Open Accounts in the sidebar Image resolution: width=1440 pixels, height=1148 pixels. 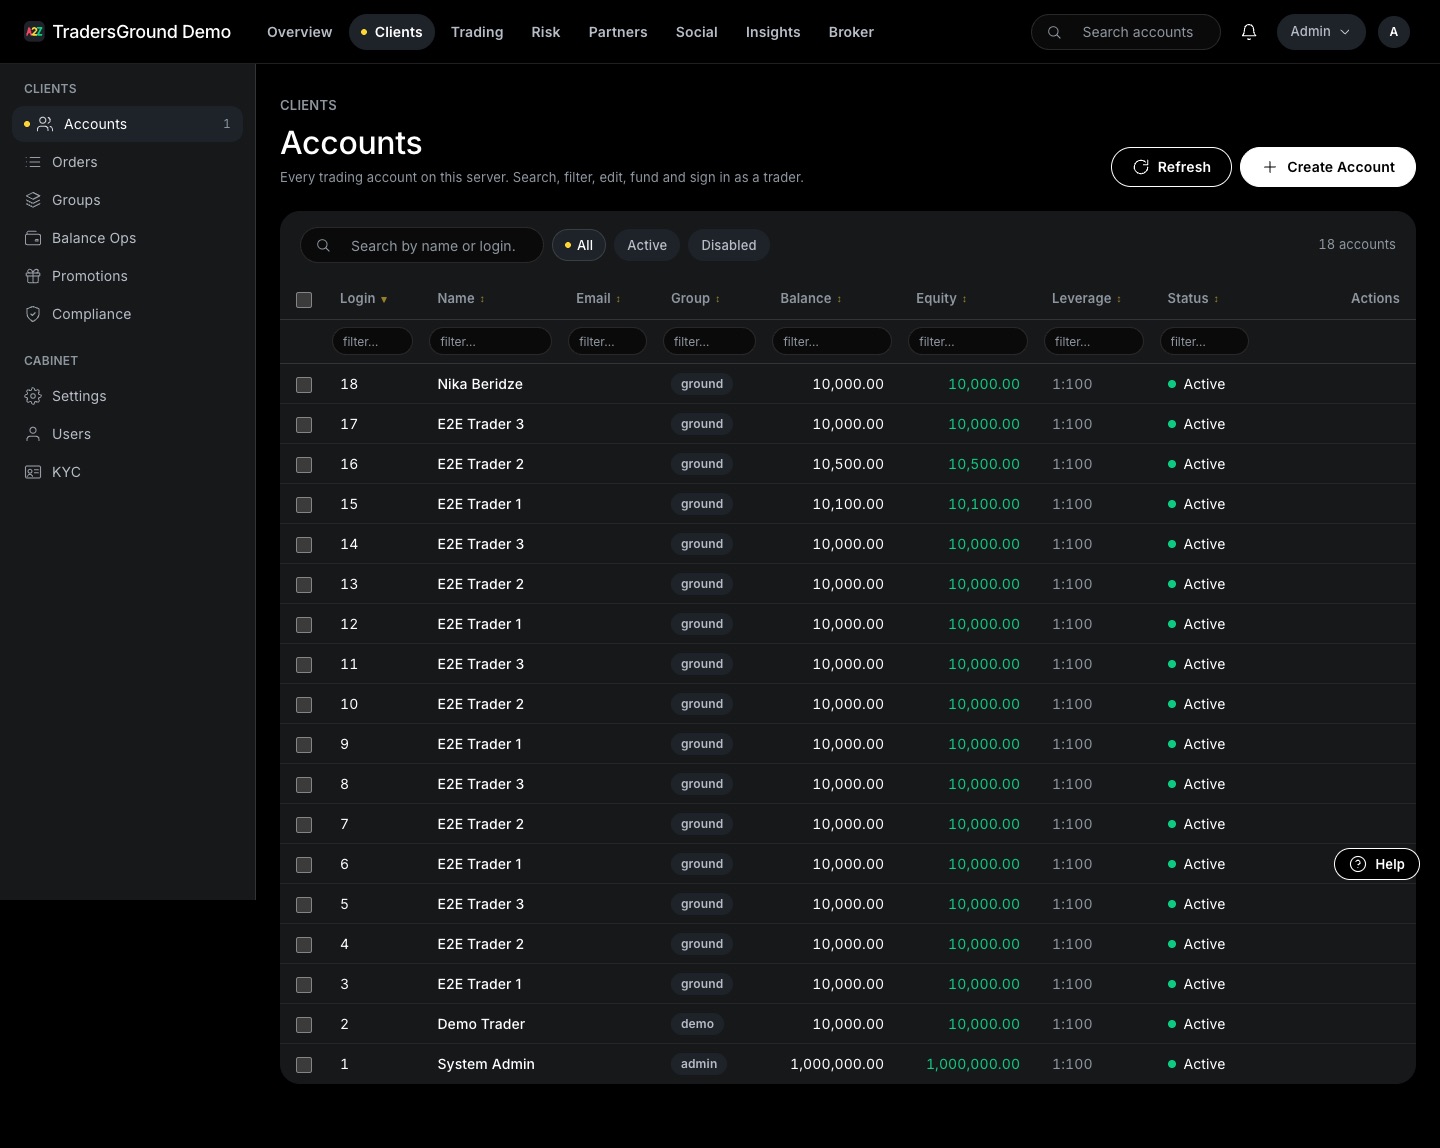(x=128, y=124)
